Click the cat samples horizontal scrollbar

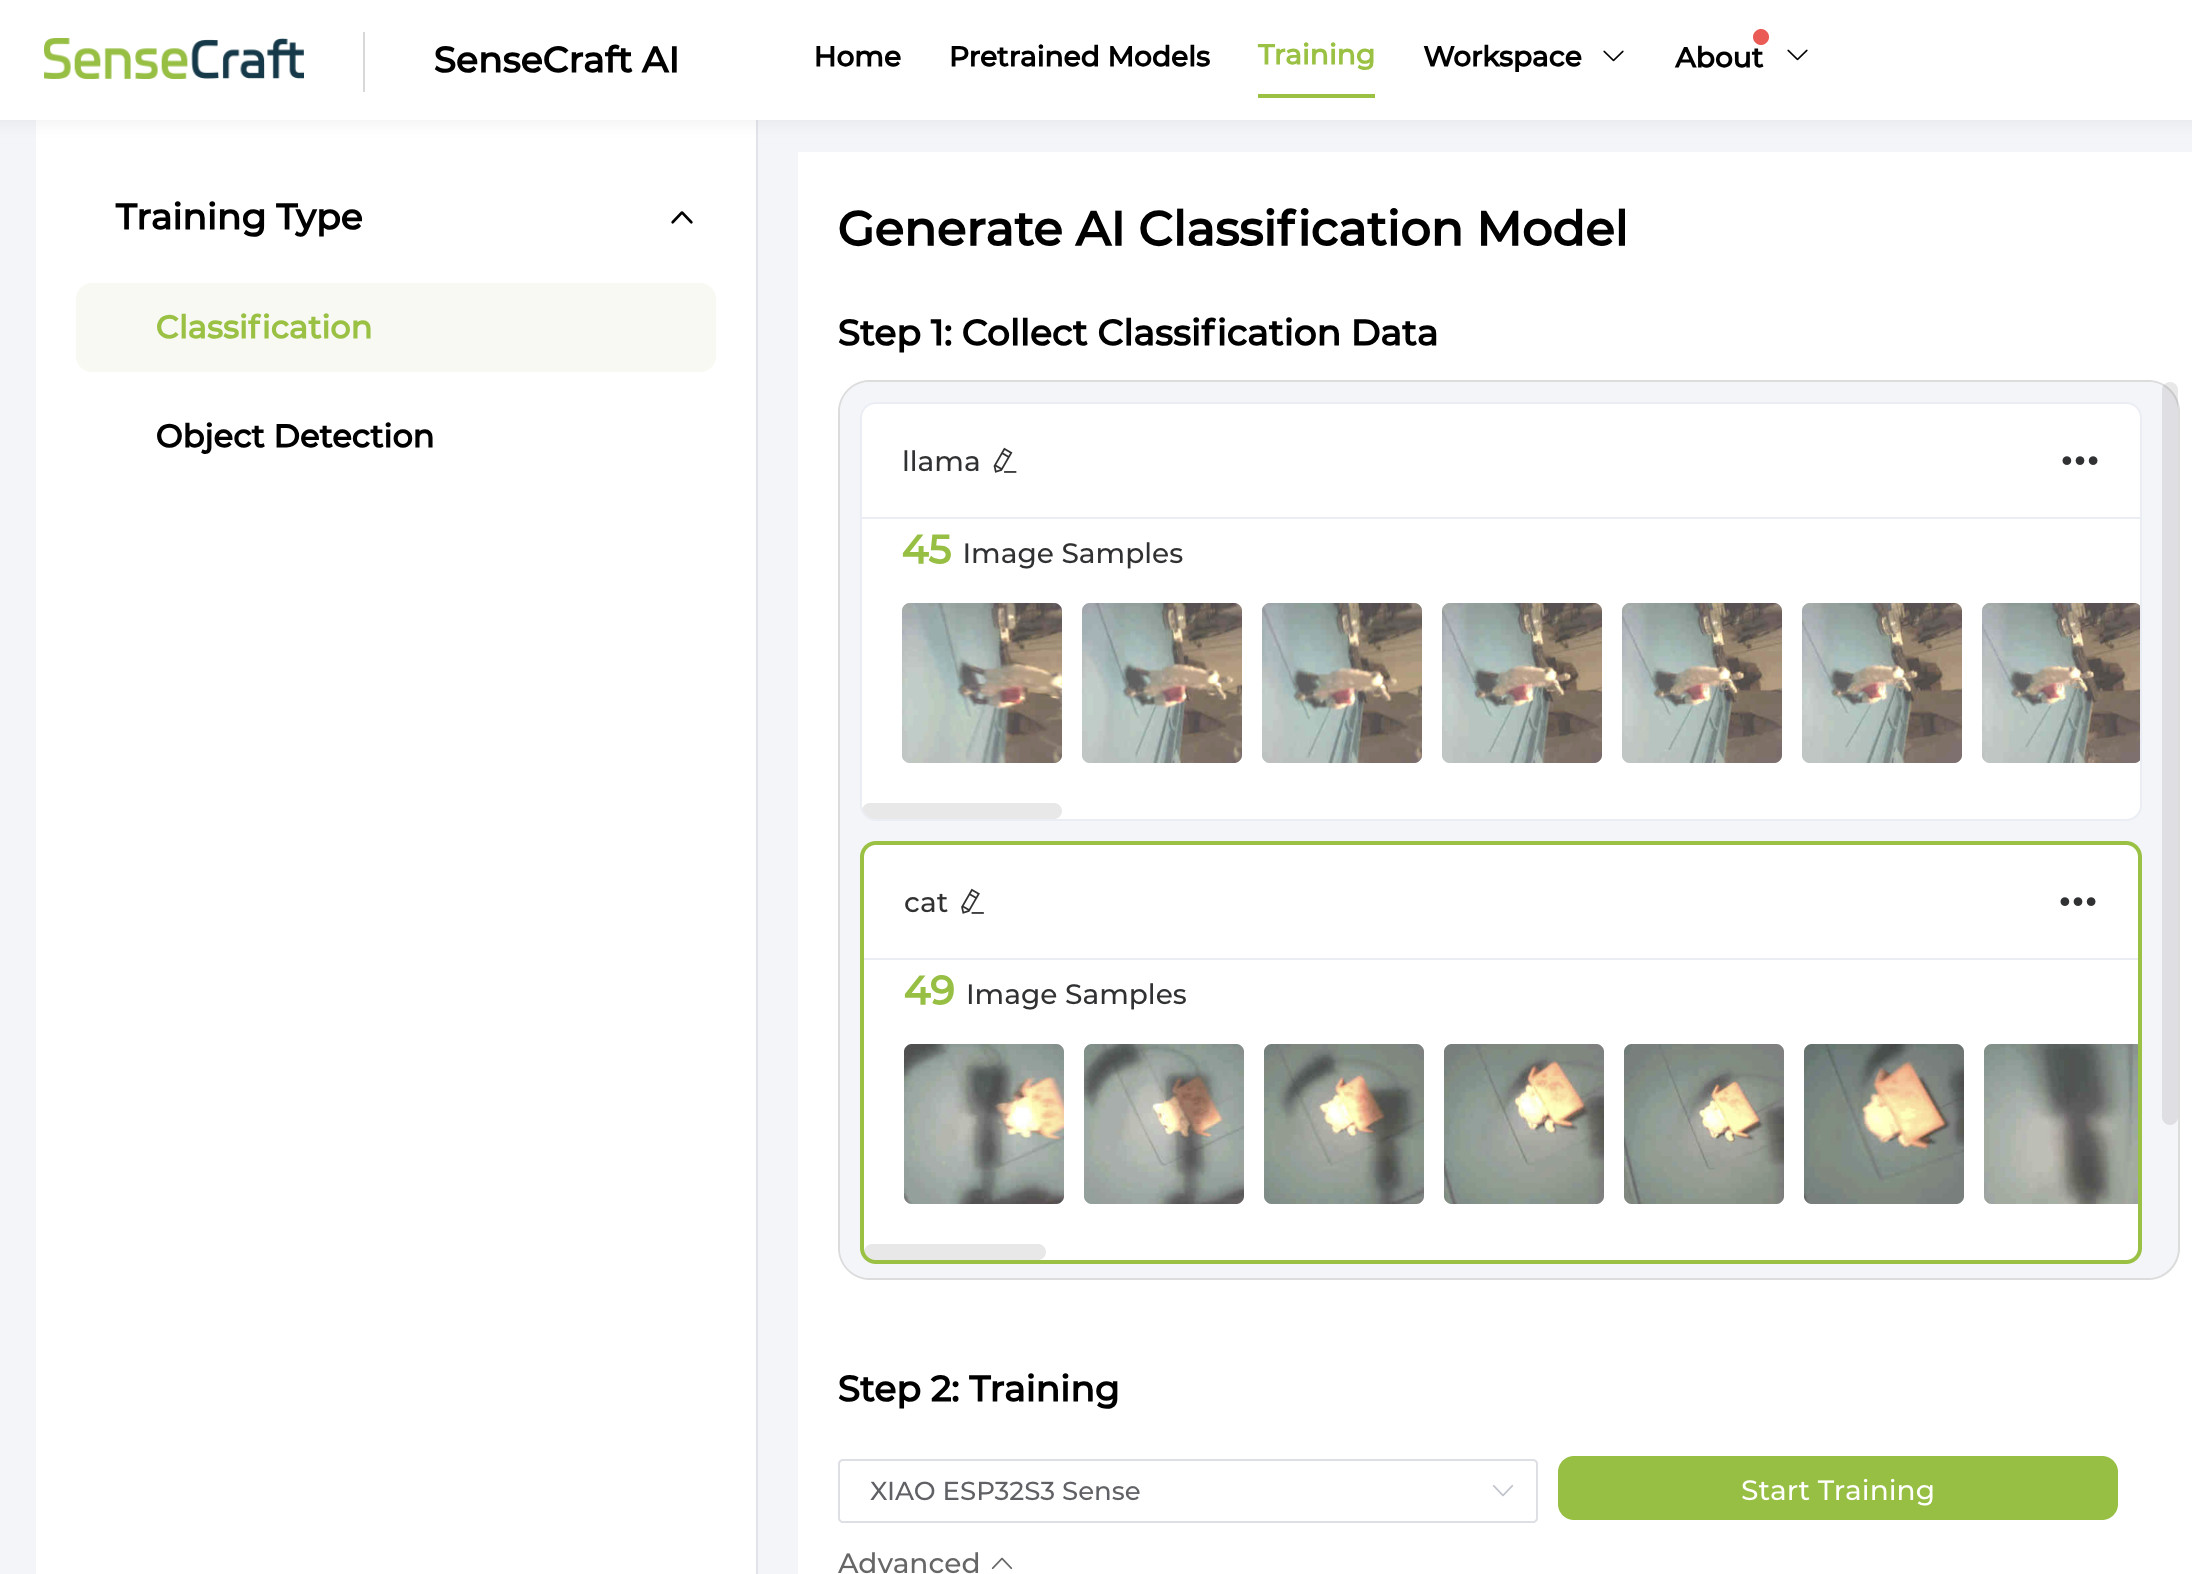point(956,1251)
